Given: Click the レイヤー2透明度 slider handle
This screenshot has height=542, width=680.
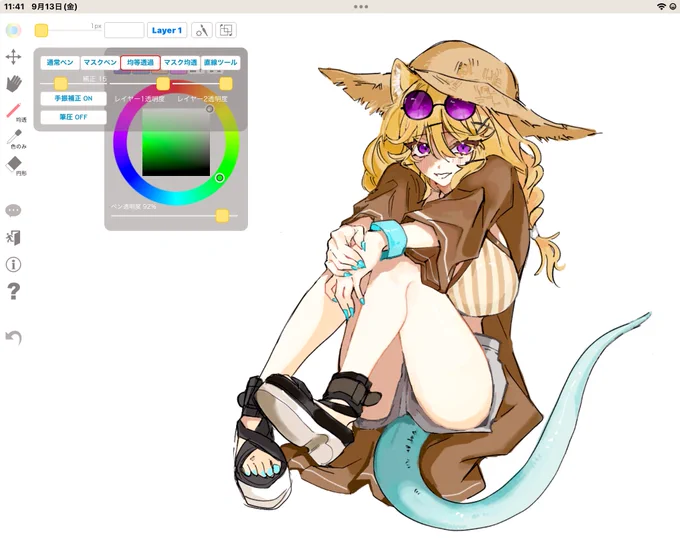Looking at the screenshot, I should point(226,83).
